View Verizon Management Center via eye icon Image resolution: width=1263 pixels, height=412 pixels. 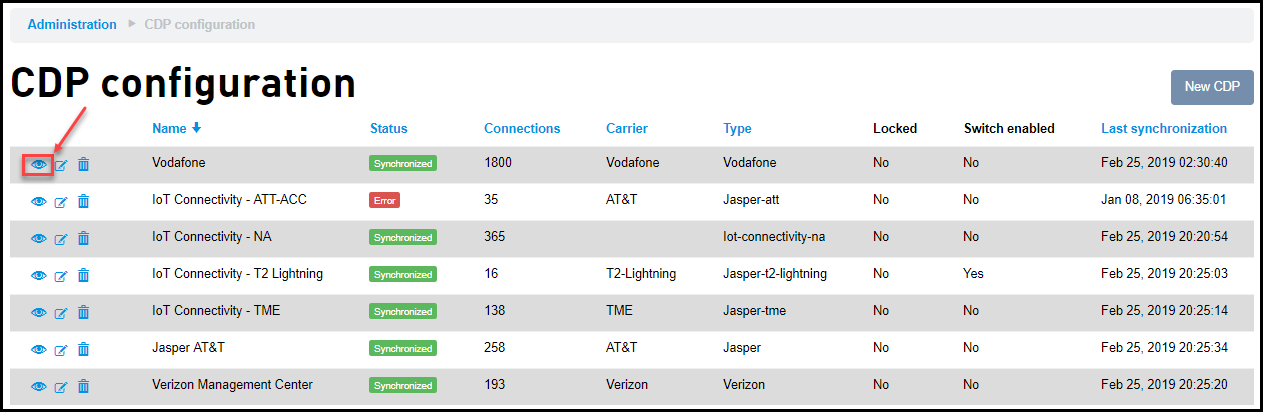pos(39,386)
